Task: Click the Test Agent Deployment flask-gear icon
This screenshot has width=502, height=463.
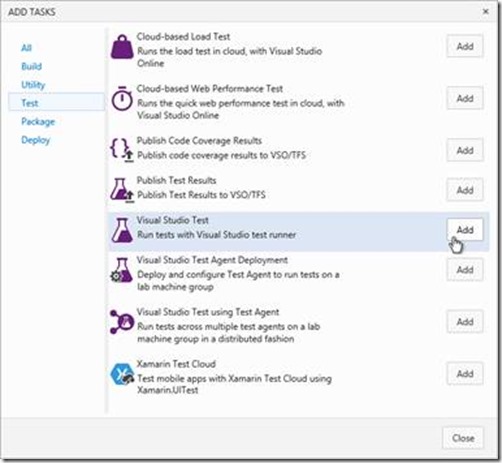Action: 122,270
